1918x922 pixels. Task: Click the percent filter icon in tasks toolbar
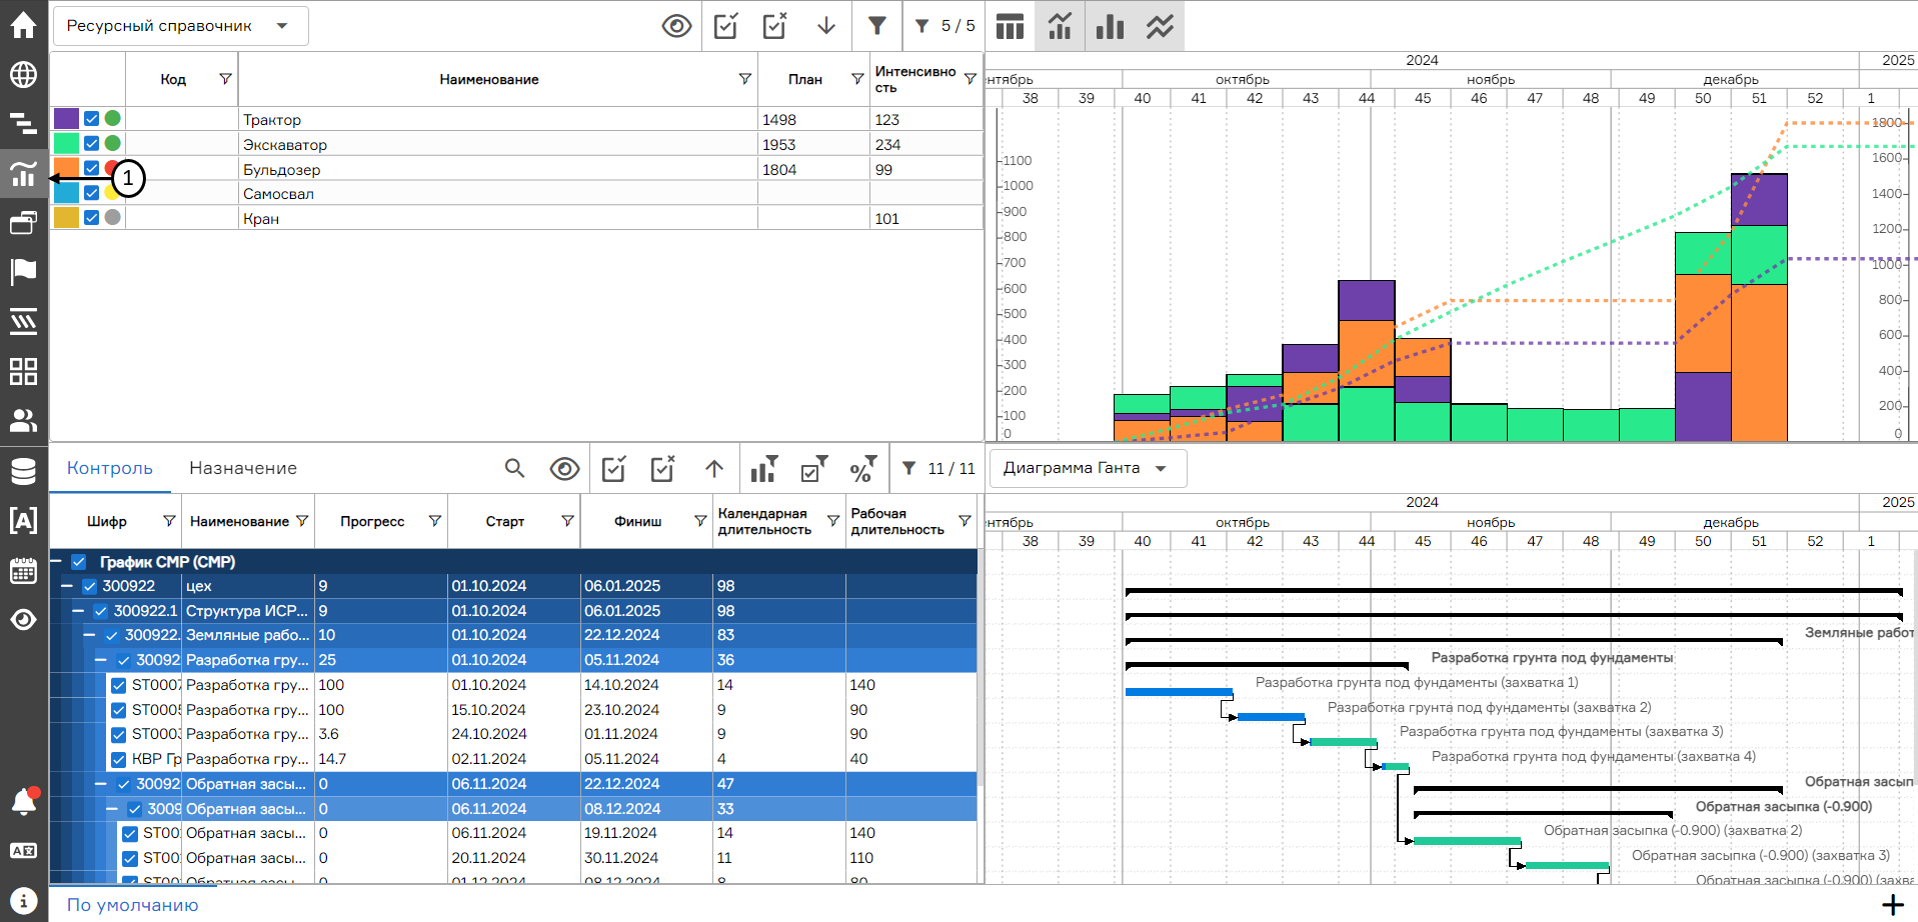tap(863, 468)
